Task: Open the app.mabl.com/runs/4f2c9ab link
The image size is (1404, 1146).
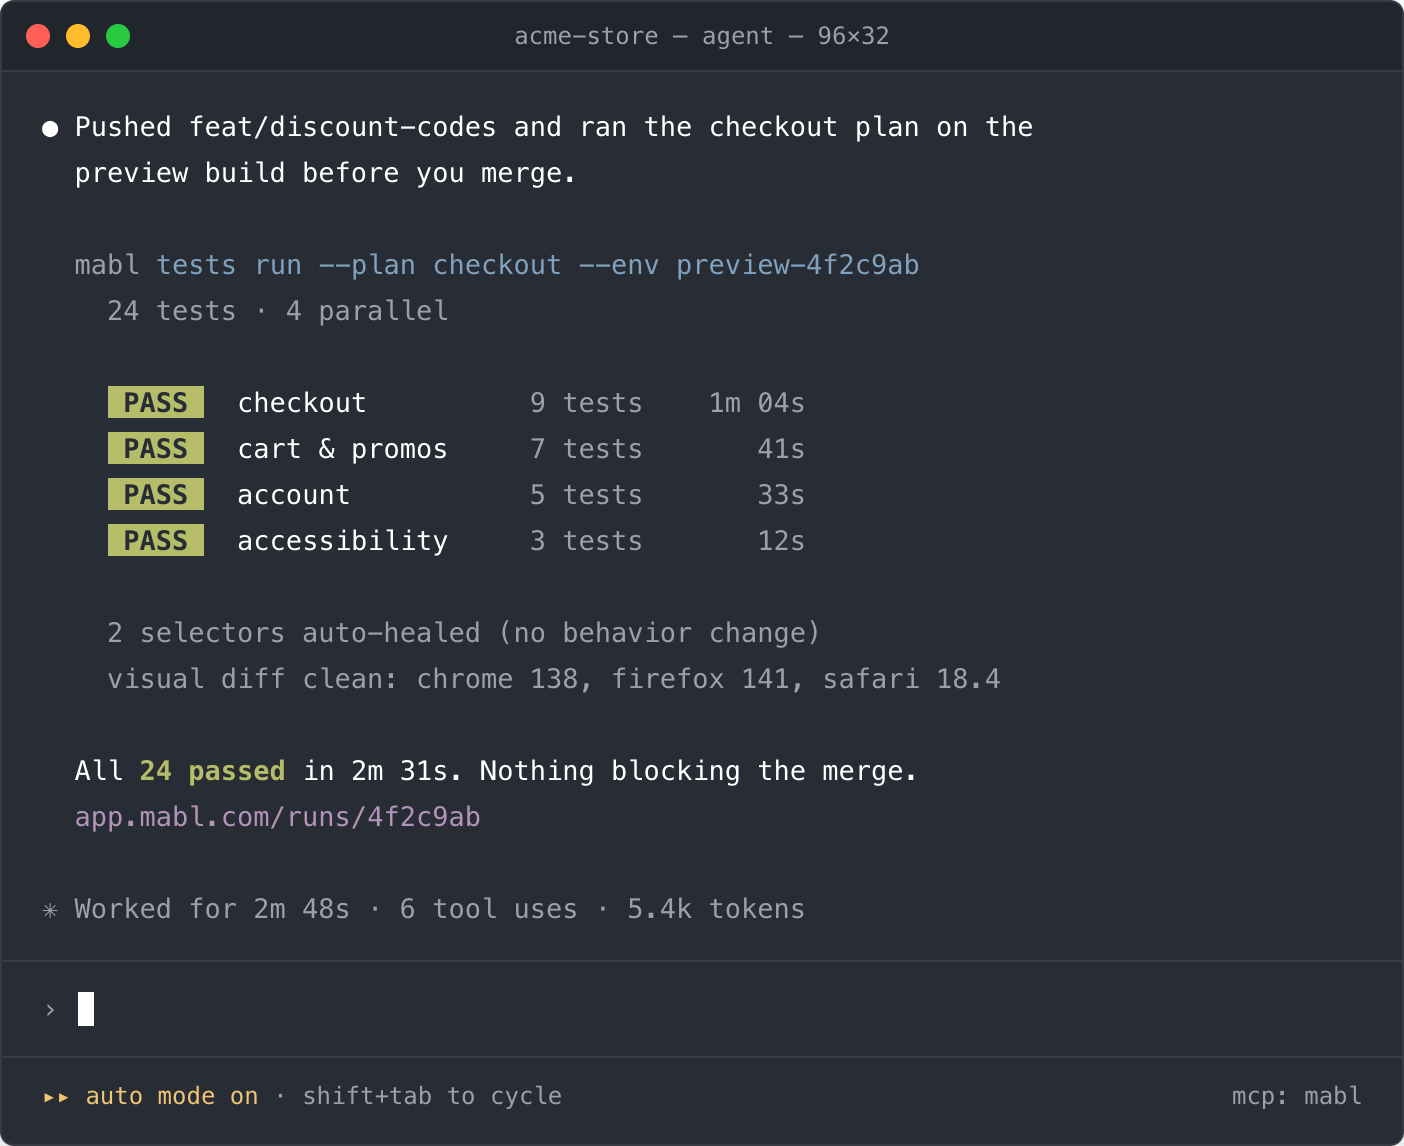Action: [277, 817]
